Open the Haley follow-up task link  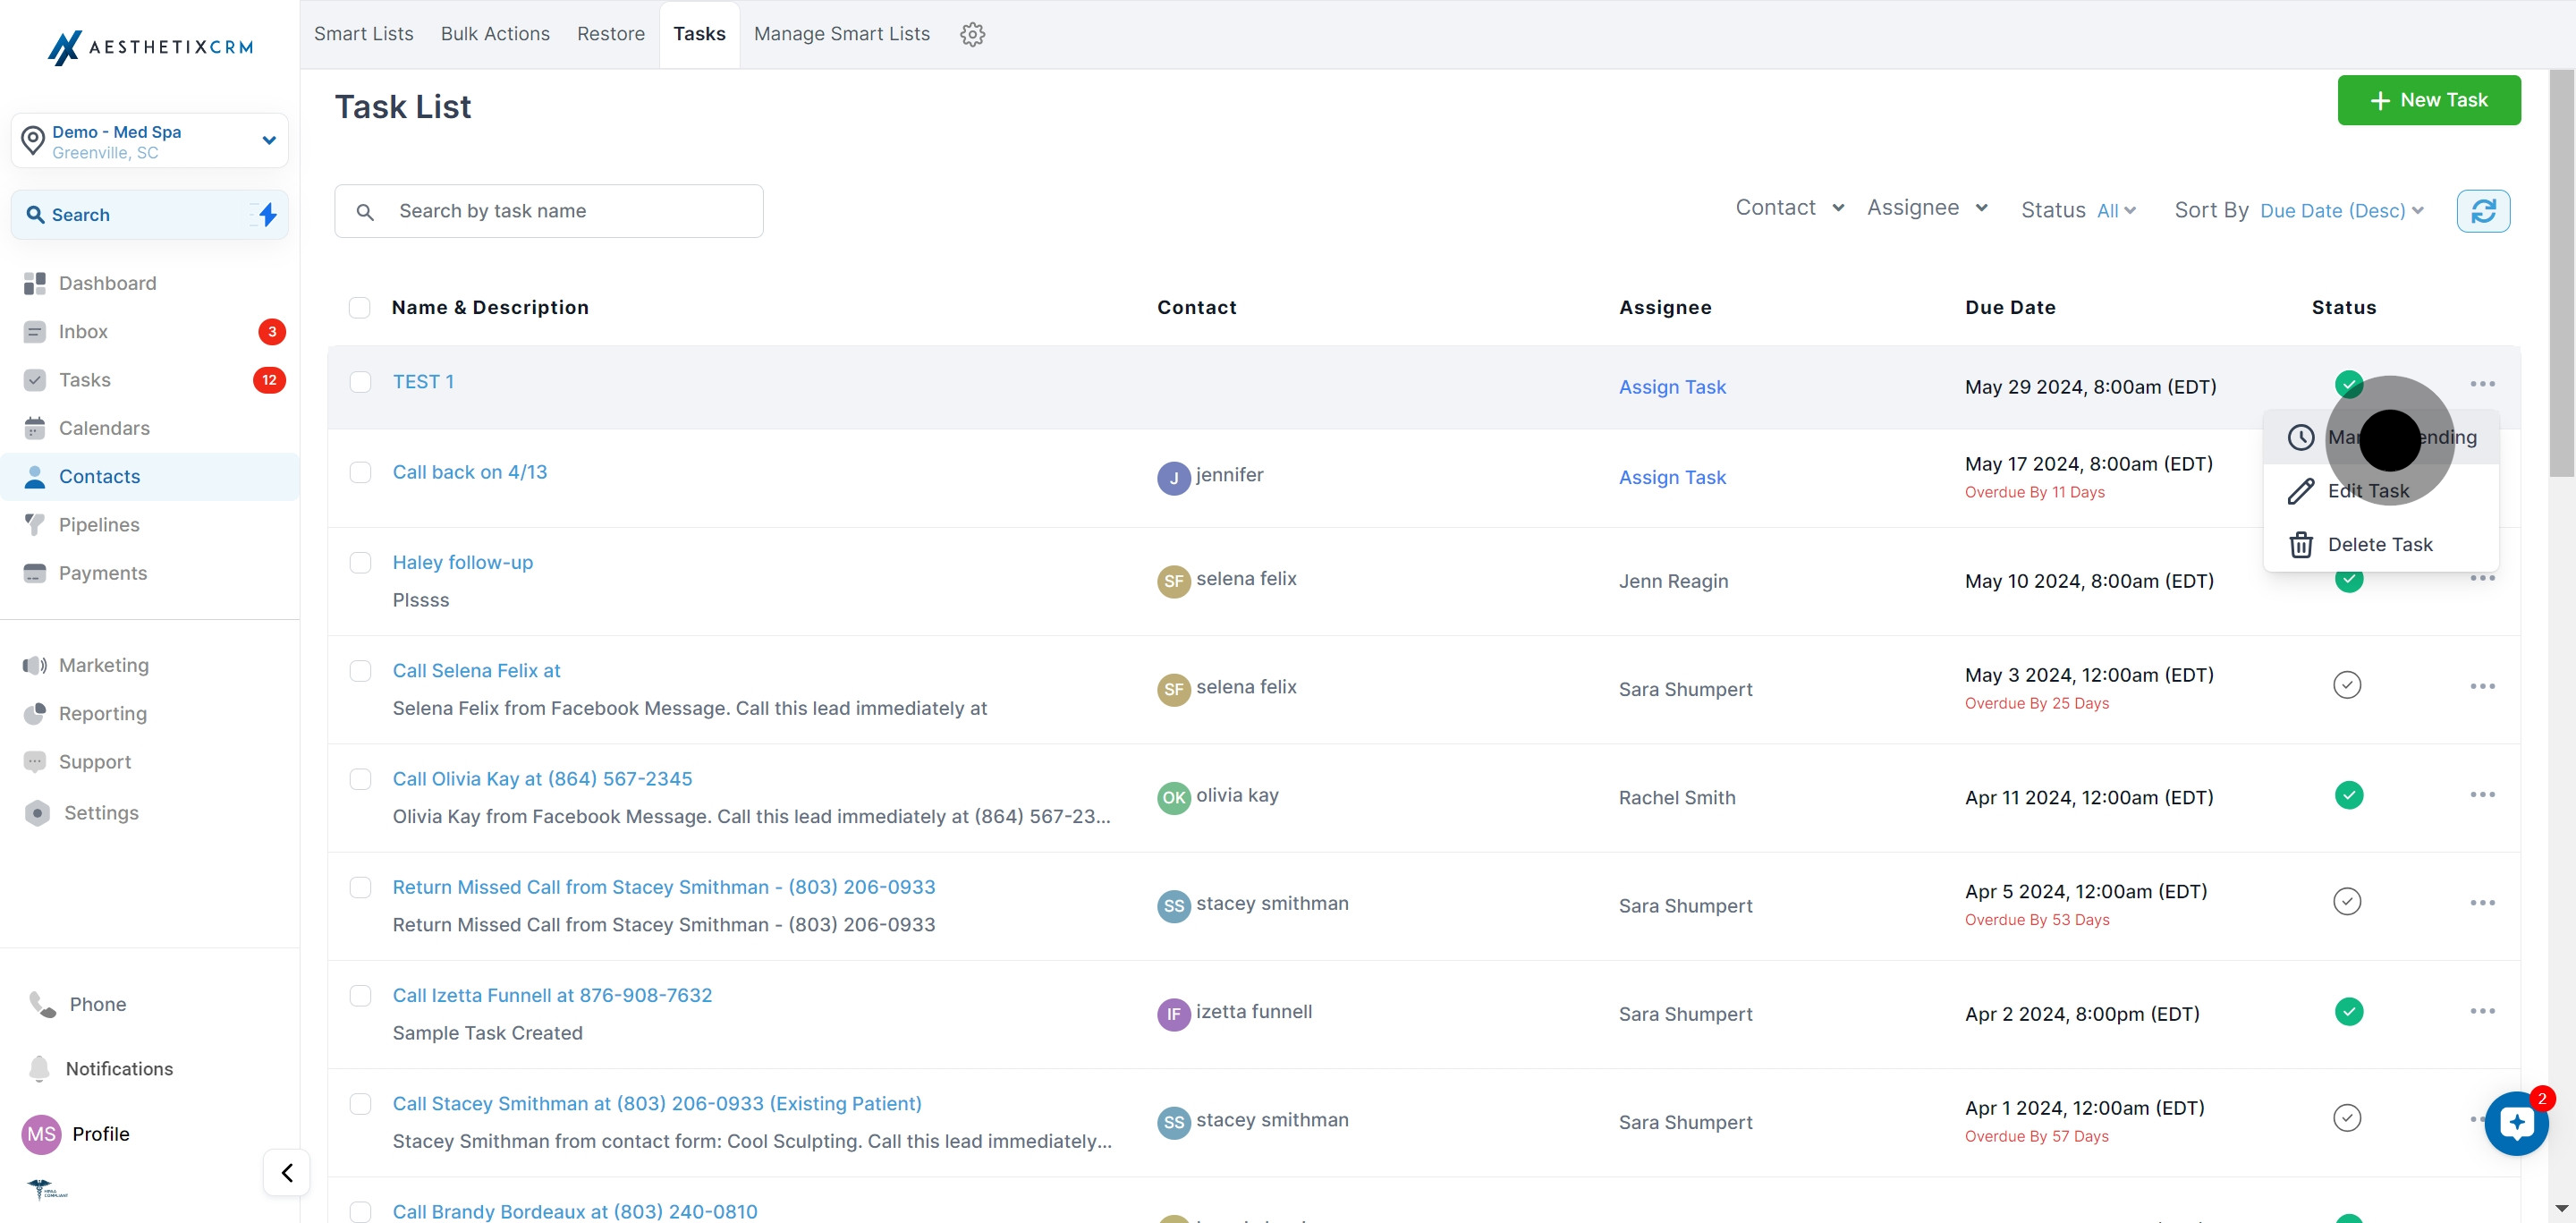click(462, 563)
